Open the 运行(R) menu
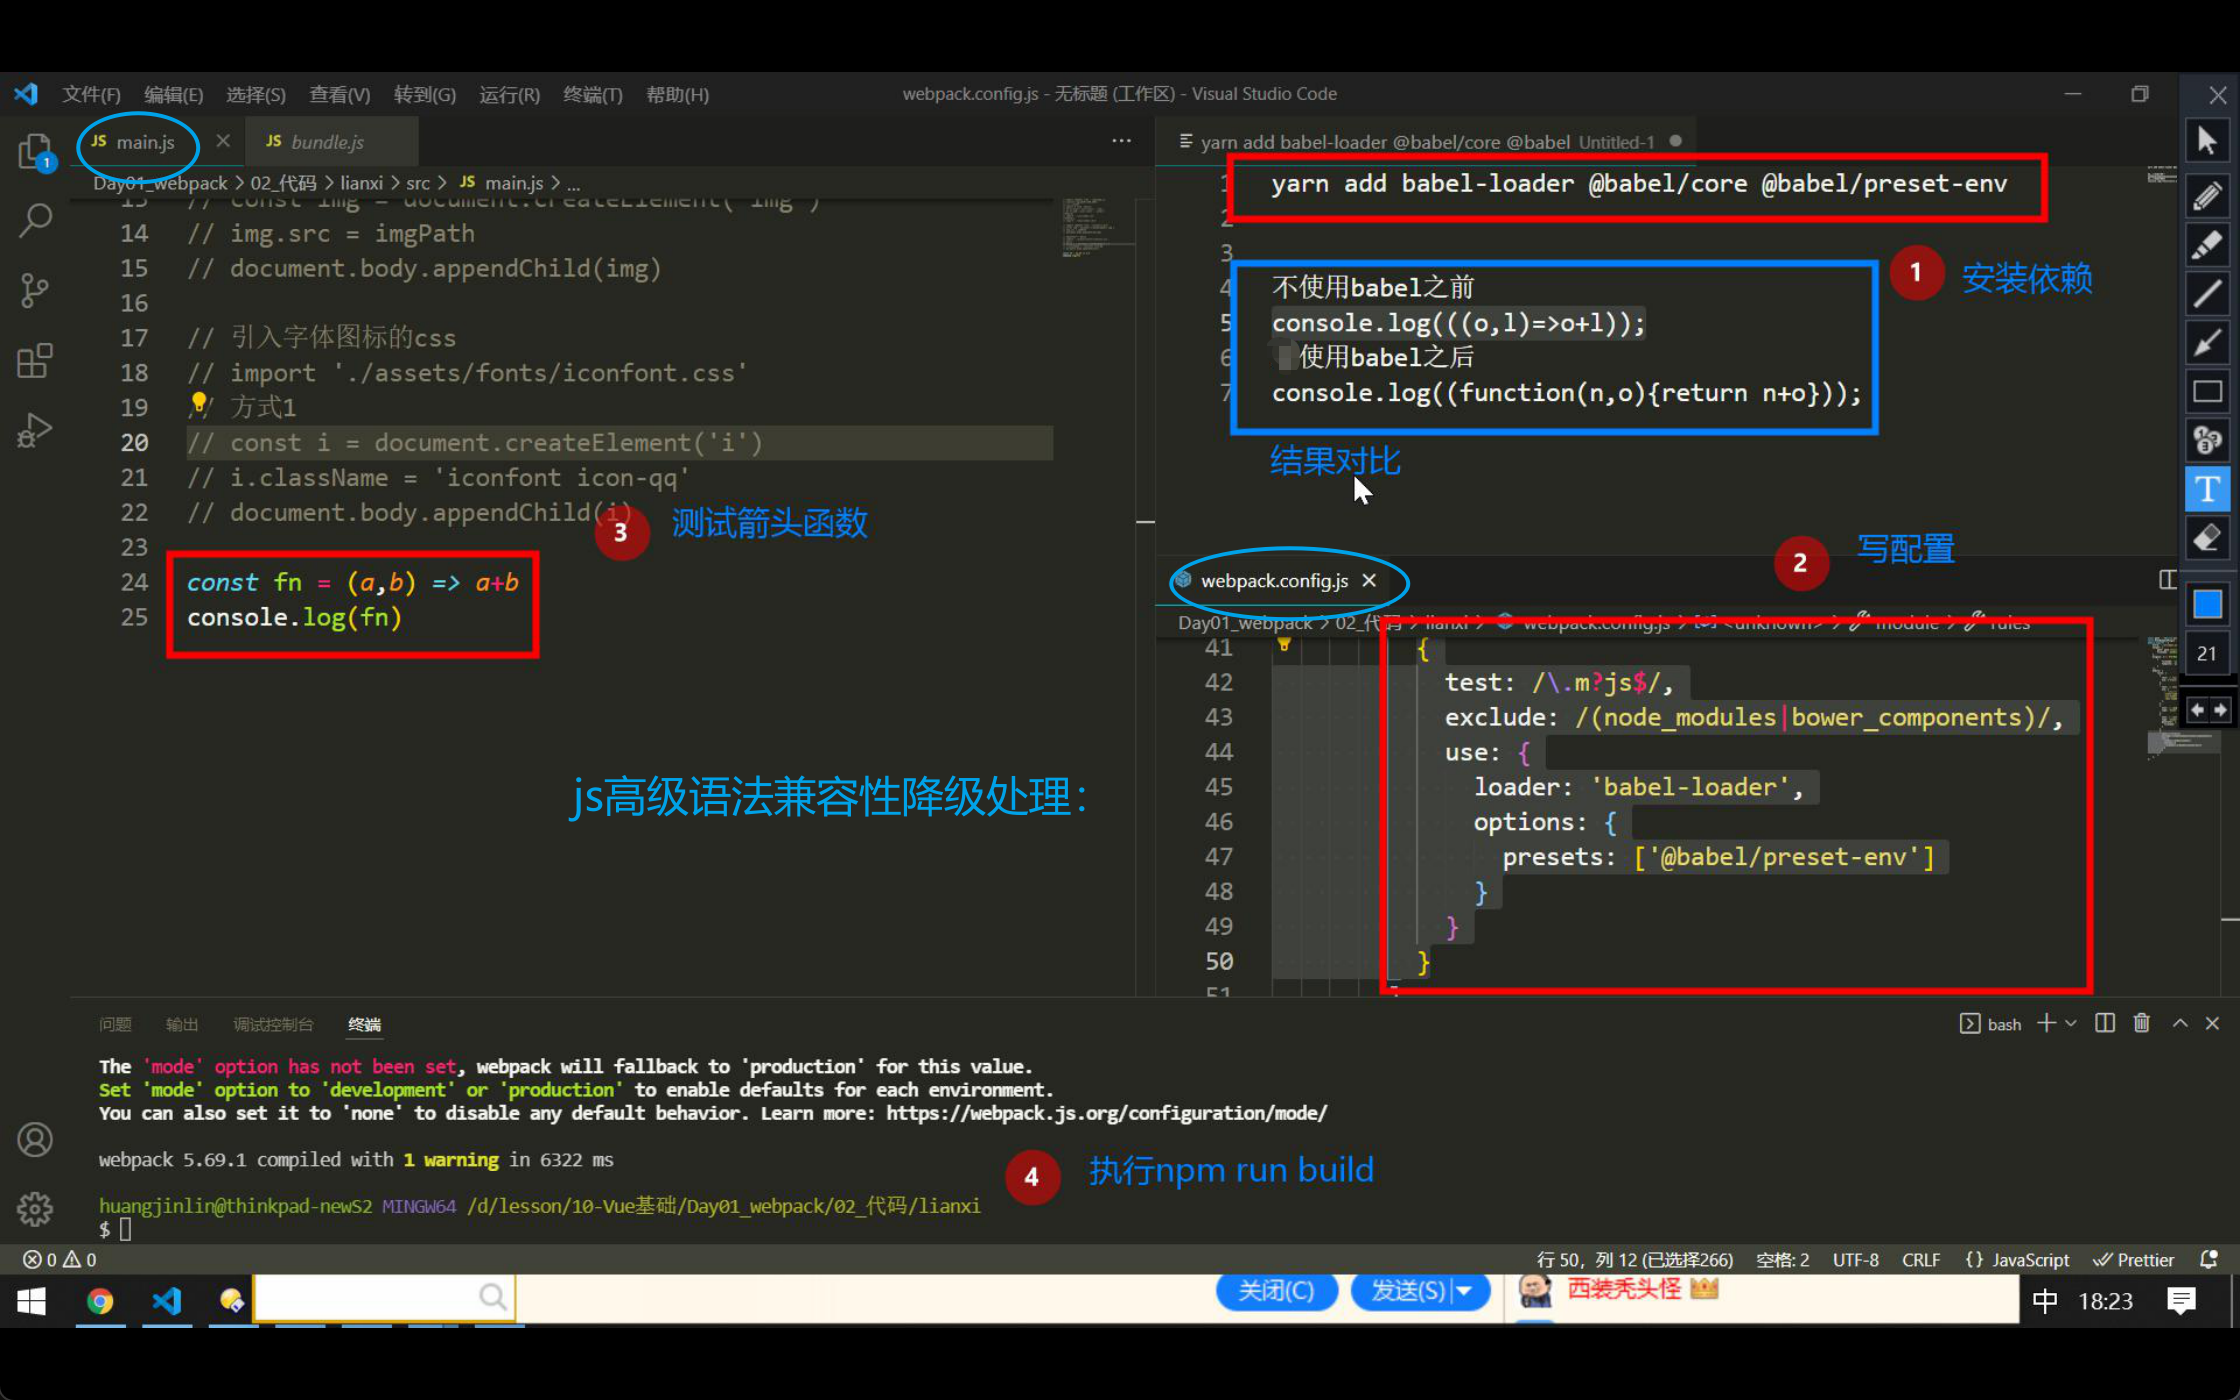The height and width of the screenshot is (1400, 2240). click(x=509, y=94)
